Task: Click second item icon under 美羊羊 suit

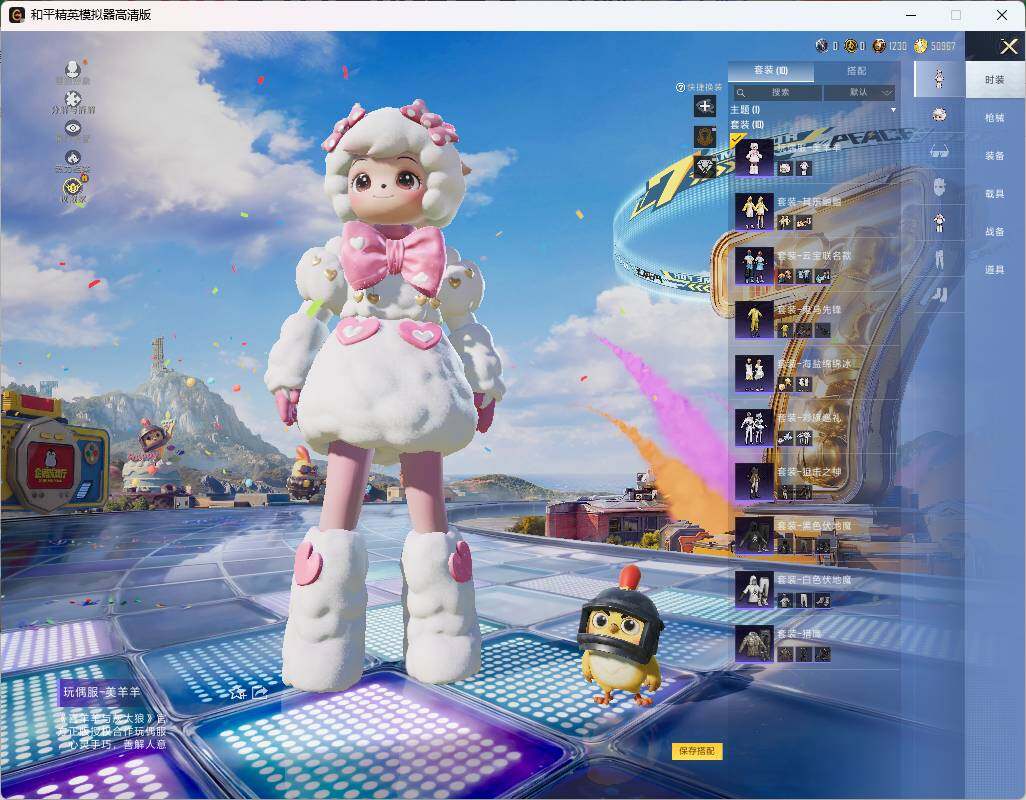Action: point(804,168)
